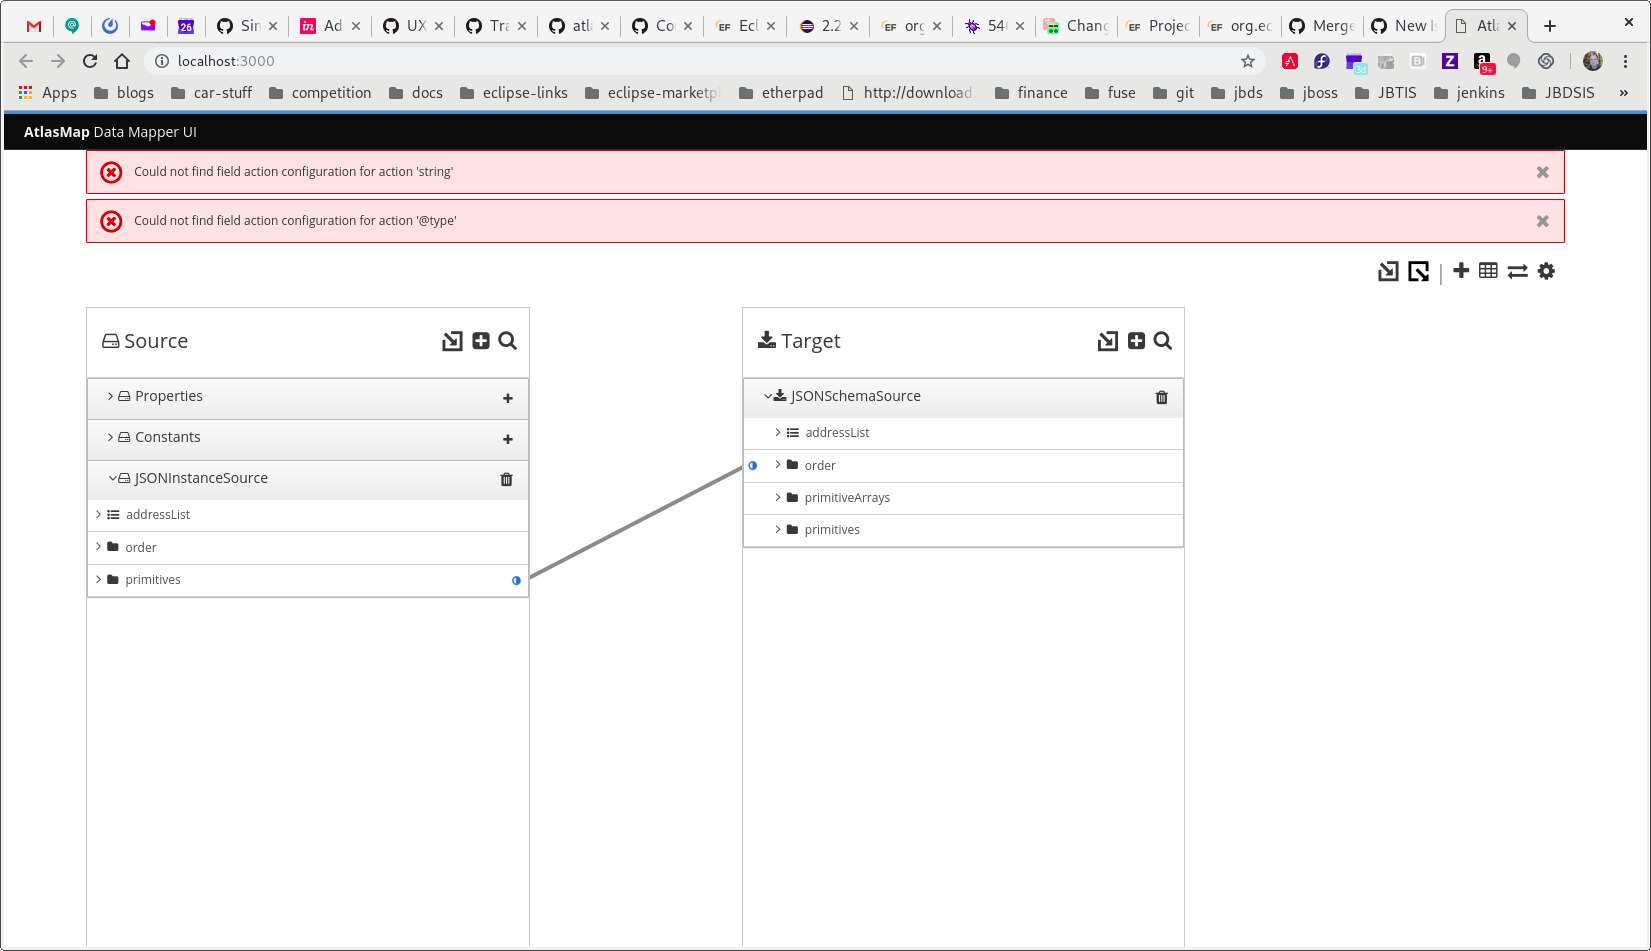Open AtlasMap settings via the gear icon
This screenshot has height=951, width=1651.
(x=1547, y=271)
